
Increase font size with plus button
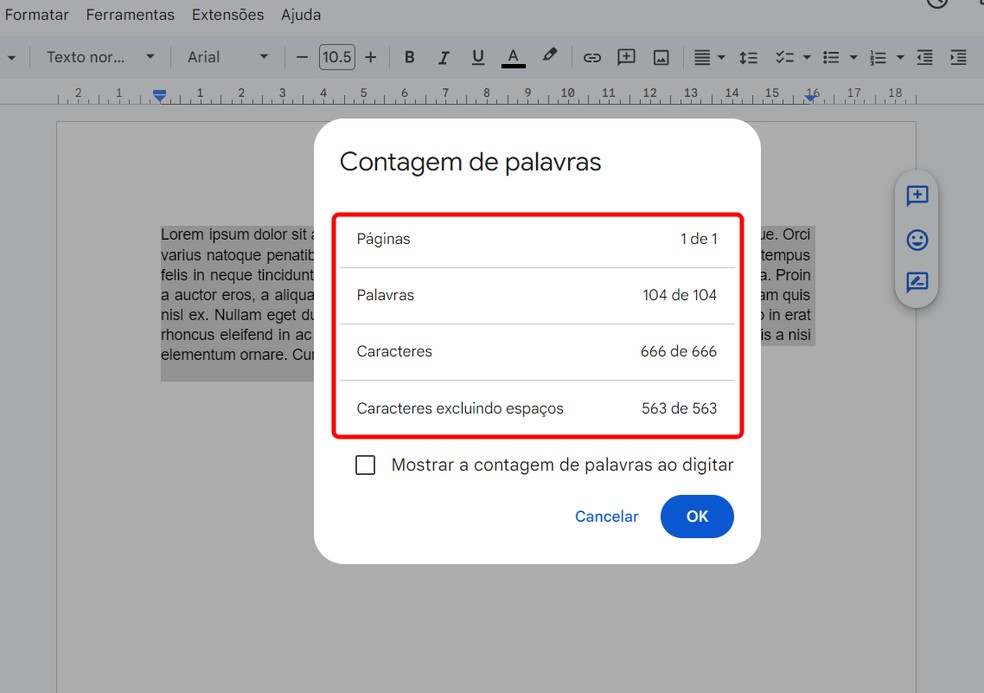click(371, 57)
